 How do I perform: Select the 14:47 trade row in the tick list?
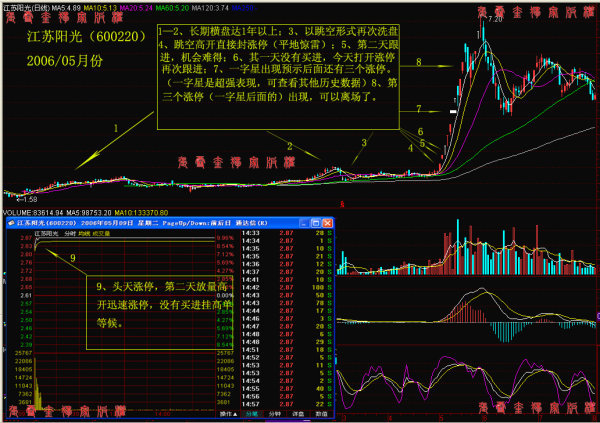coord(288,326)
